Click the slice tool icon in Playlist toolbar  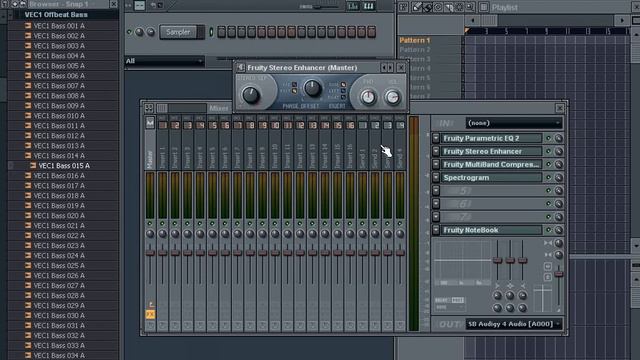(449, 7)
